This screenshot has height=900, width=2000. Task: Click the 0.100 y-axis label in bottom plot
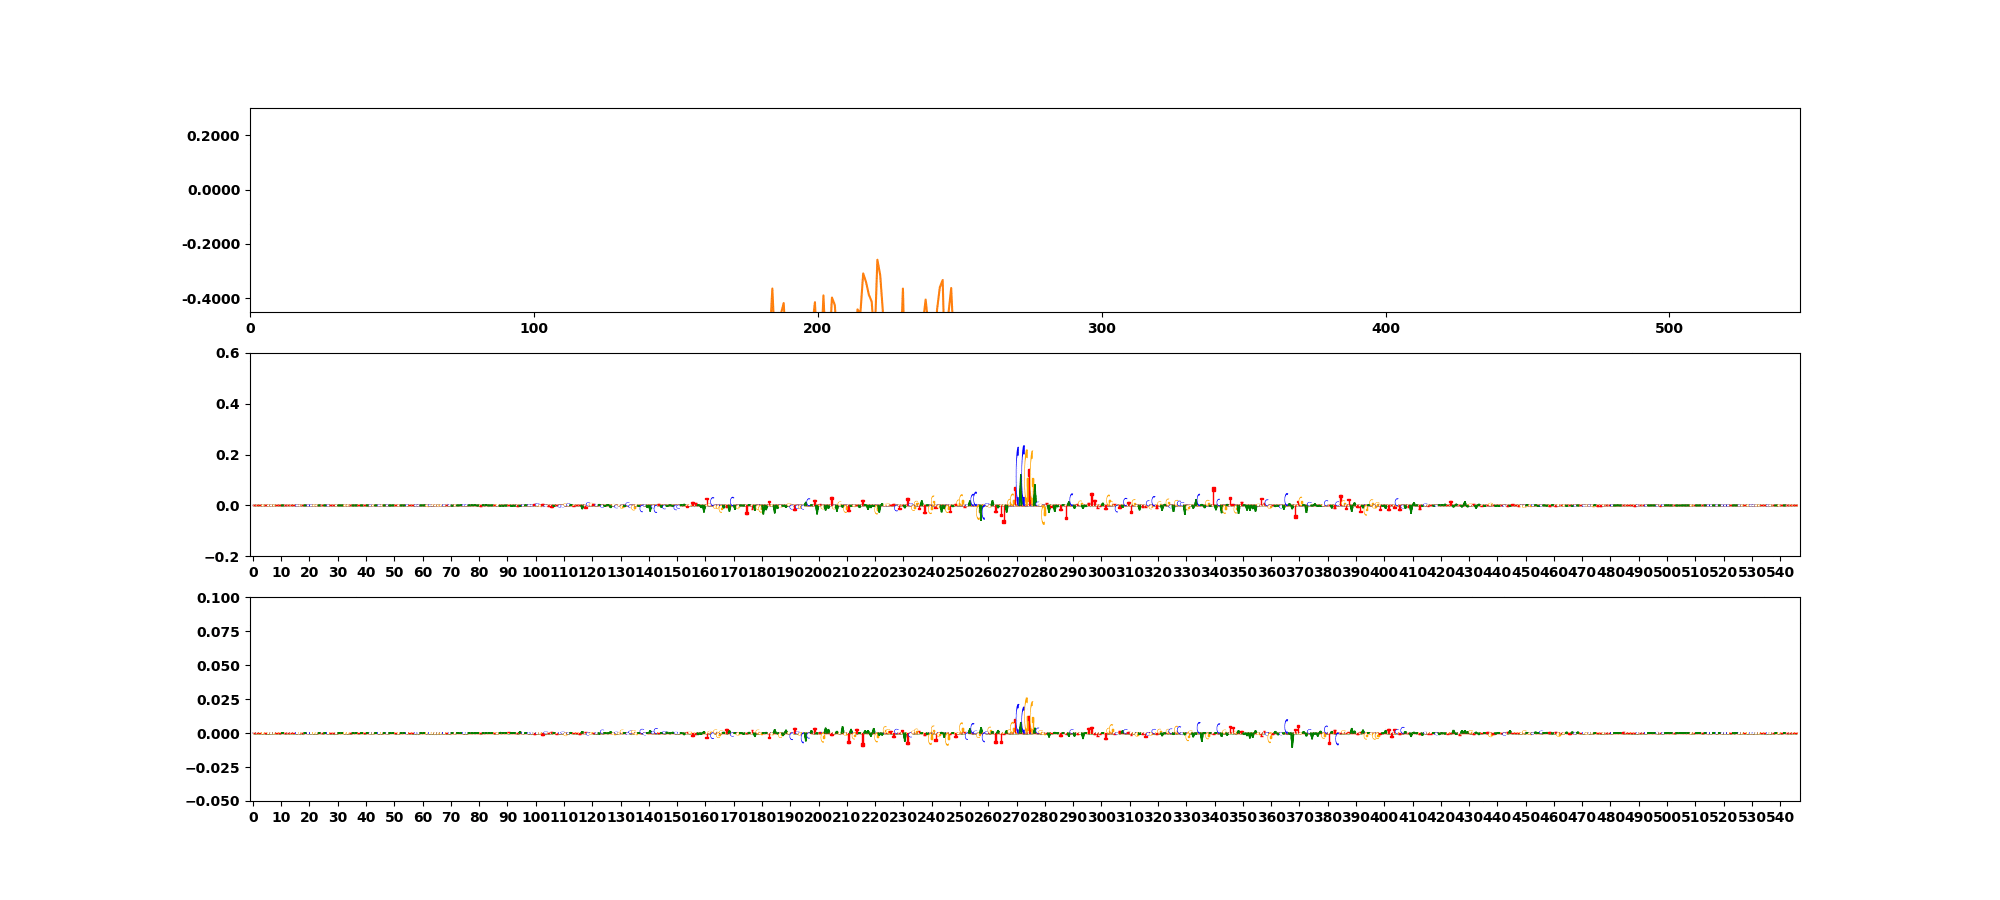click(218, 598)
